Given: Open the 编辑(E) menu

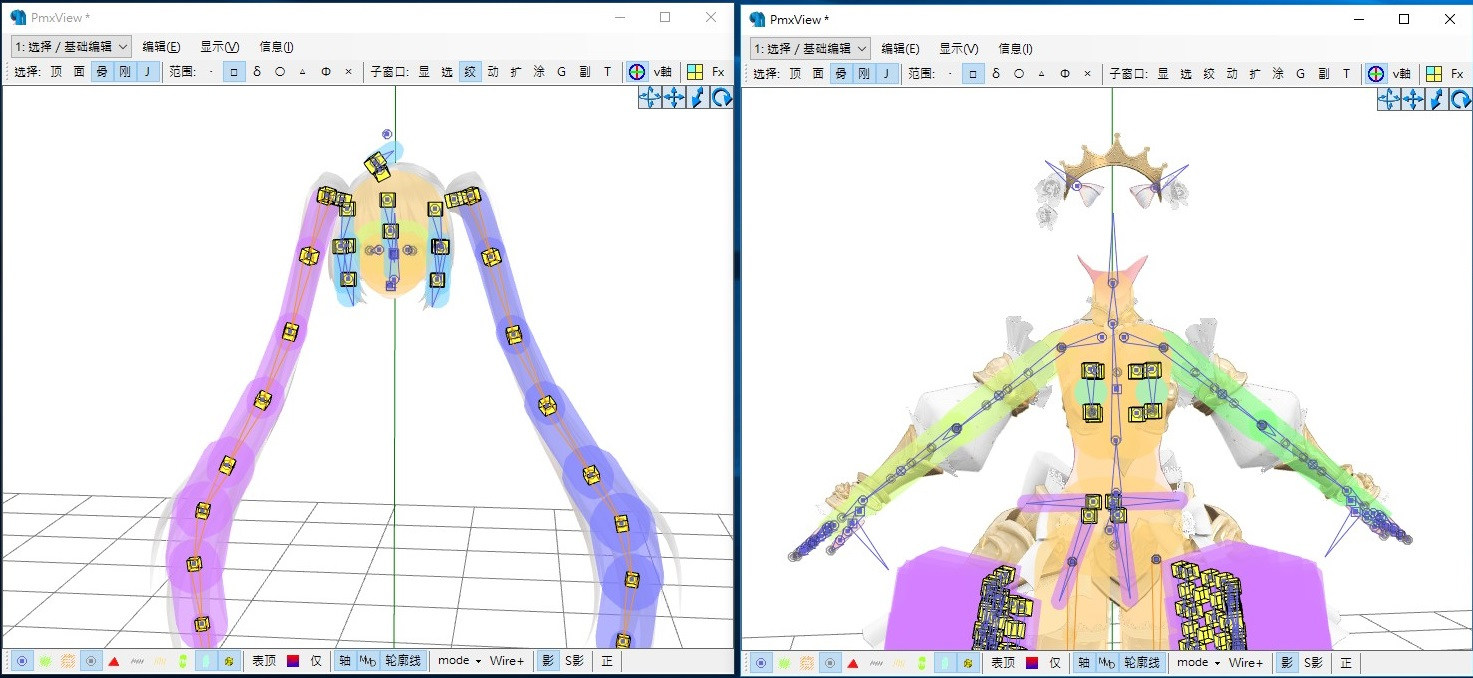Looking at the screenshot, I should click(x=162, y=46).
